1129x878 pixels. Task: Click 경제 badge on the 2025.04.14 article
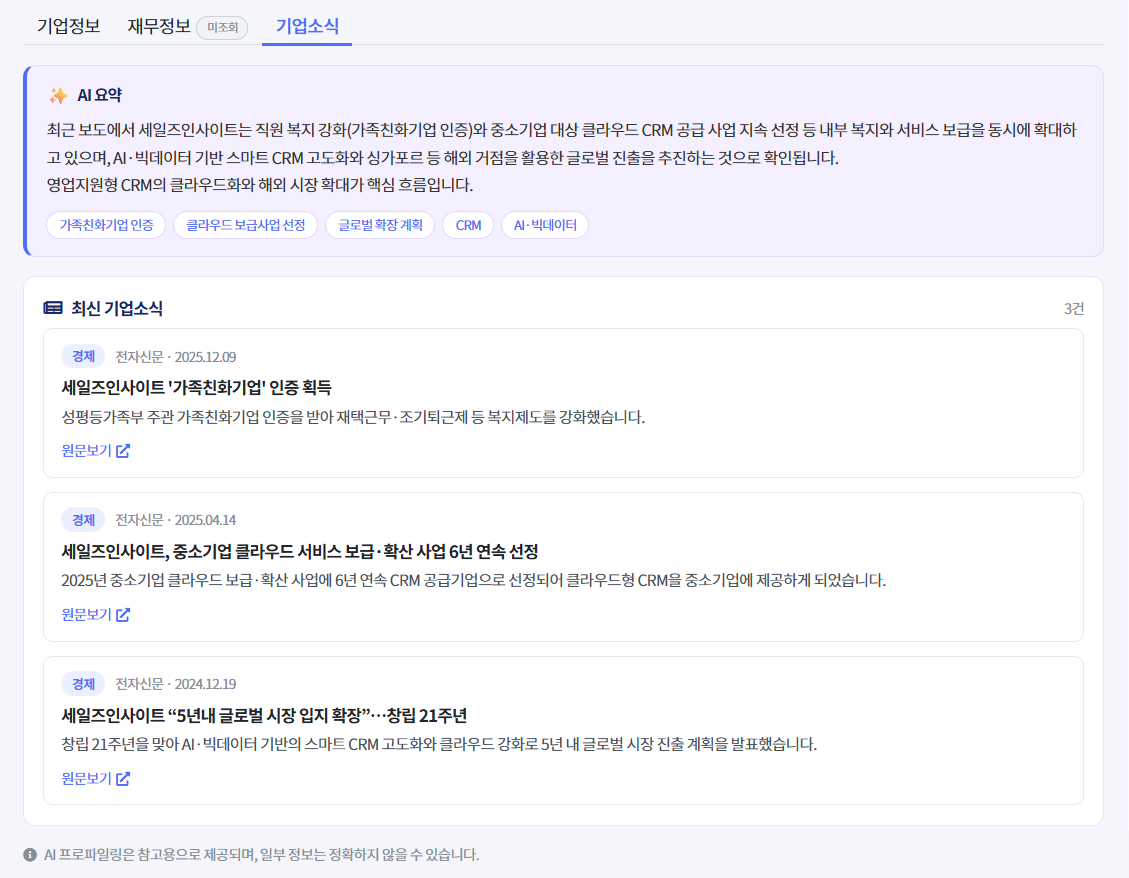(x=84, y=520)
